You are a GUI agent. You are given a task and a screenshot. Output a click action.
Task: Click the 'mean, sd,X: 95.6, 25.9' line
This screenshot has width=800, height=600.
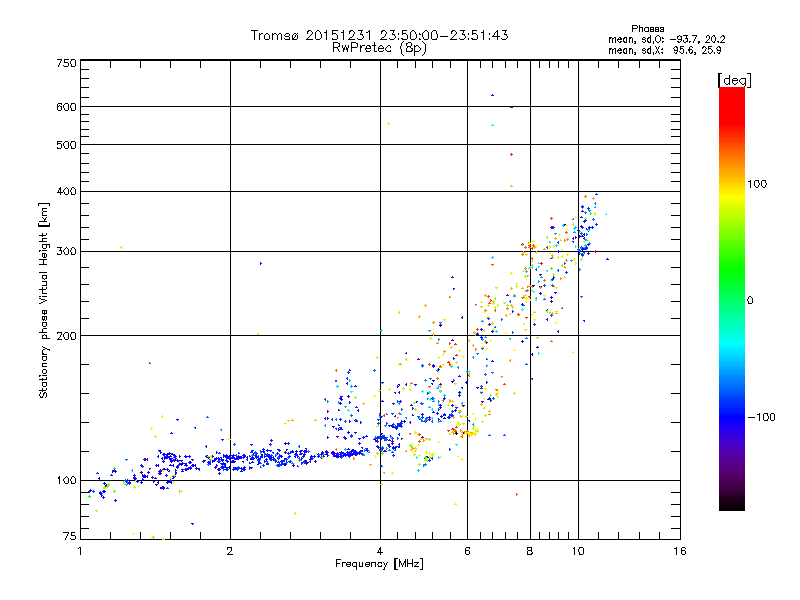664,50
